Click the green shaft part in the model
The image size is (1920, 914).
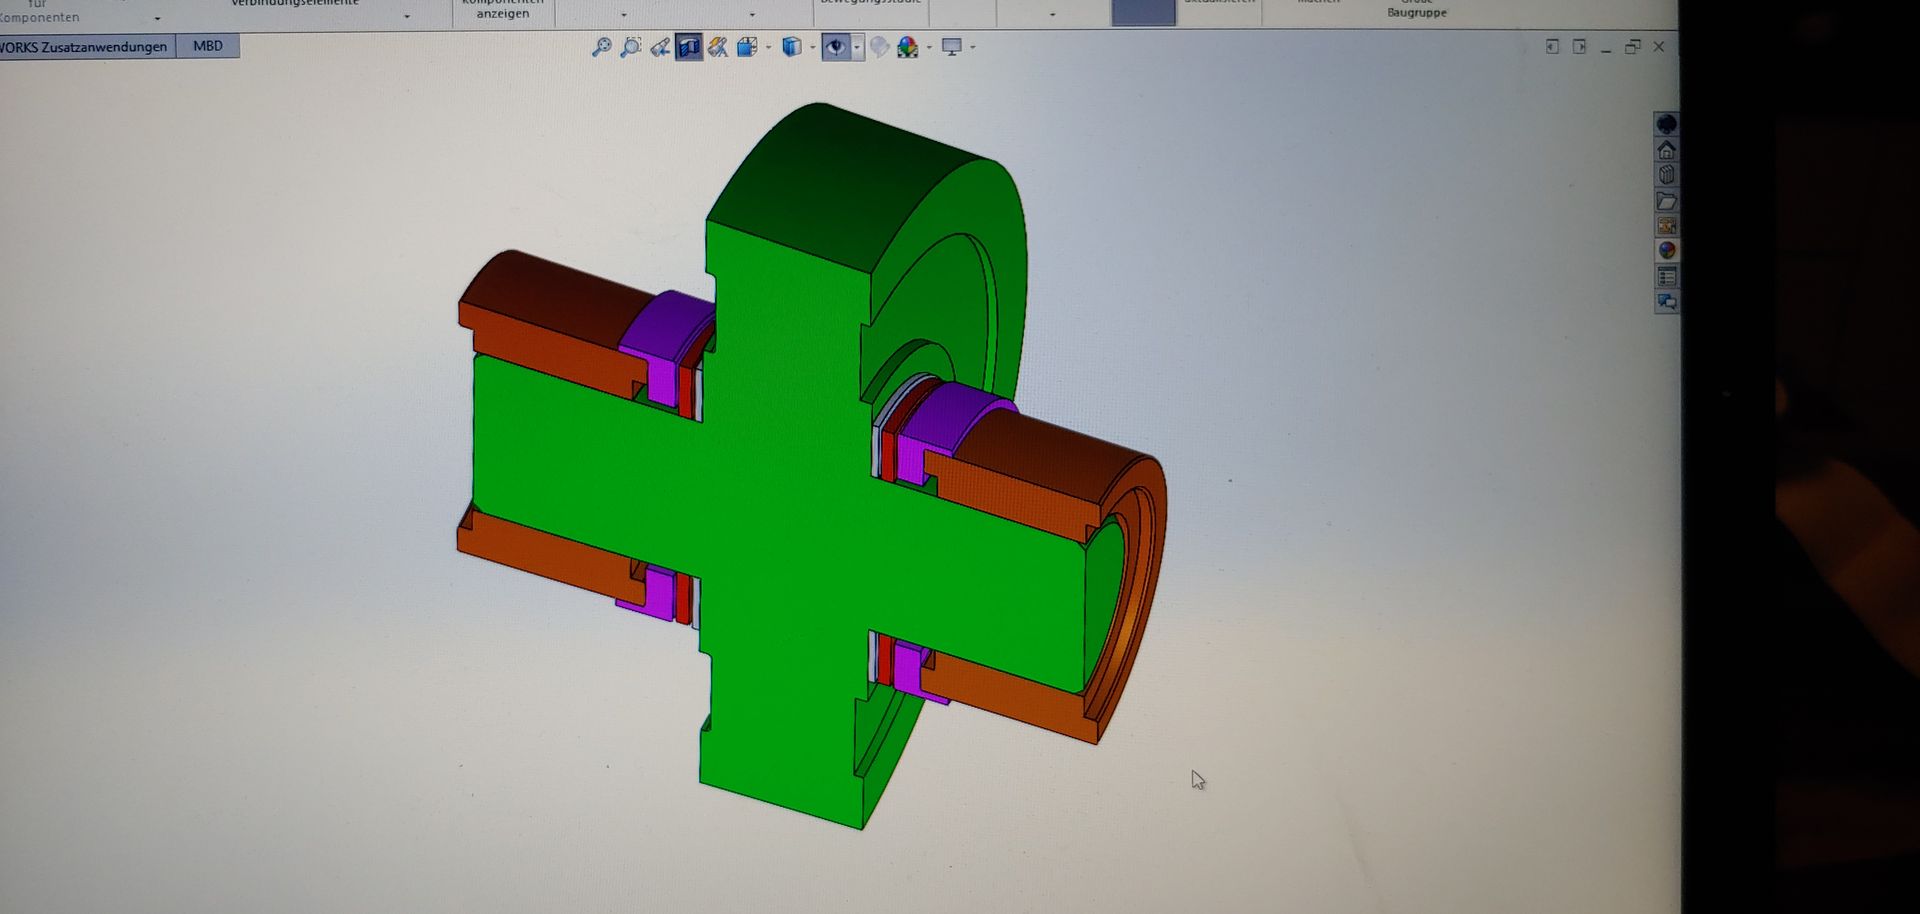pos(780,500)
